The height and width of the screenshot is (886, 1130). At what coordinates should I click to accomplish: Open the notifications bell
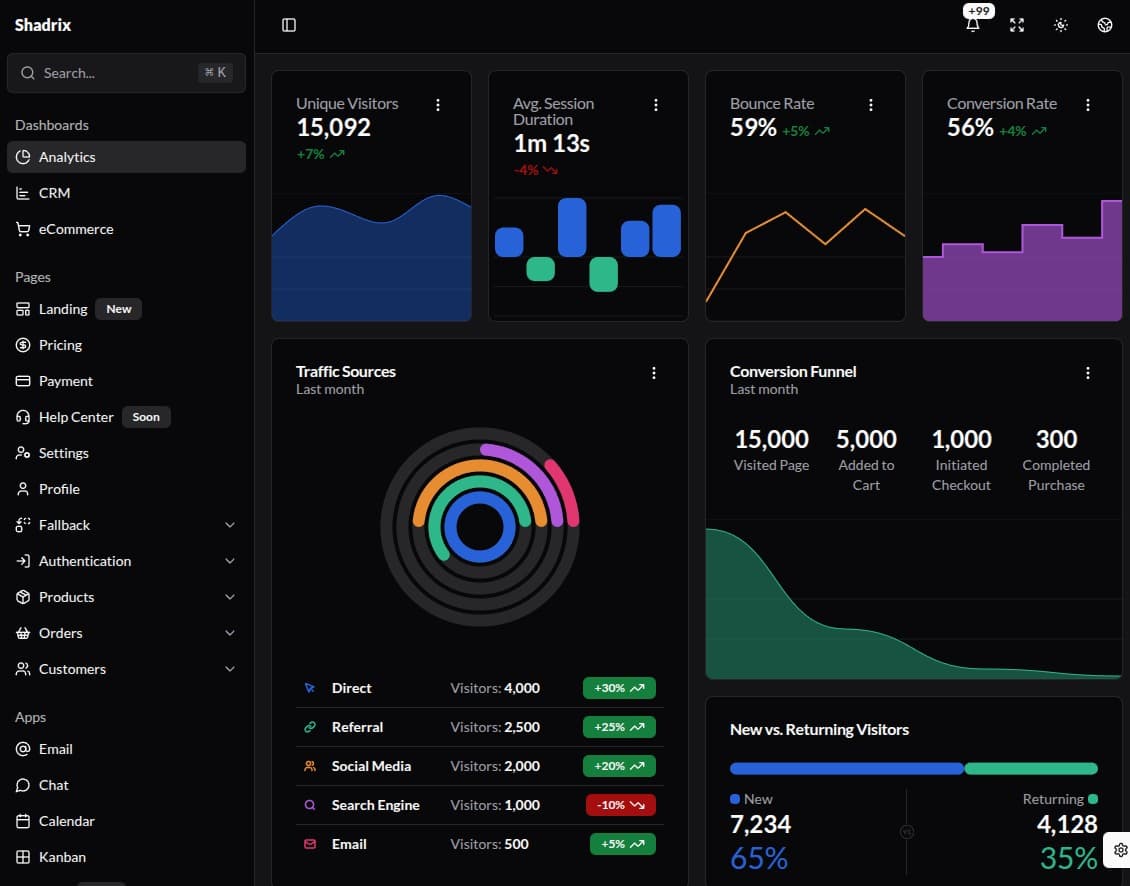pos(973,25)
